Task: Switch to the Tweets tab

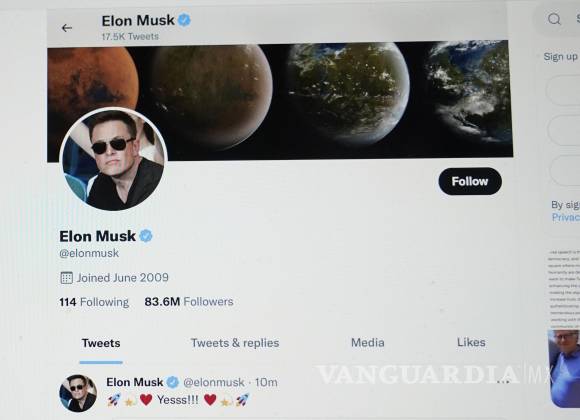Action: [101, 343]
